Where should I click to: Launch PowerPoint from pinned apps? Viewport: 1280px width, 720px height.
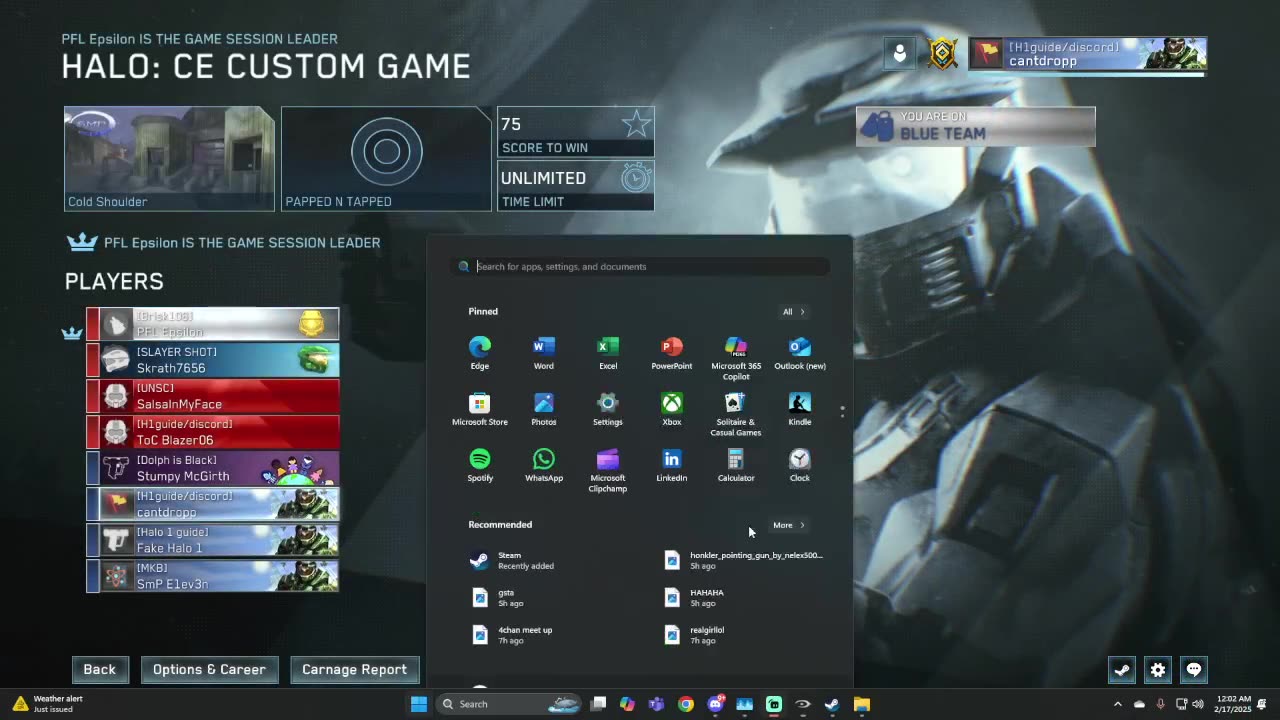[x=671, y=353]
